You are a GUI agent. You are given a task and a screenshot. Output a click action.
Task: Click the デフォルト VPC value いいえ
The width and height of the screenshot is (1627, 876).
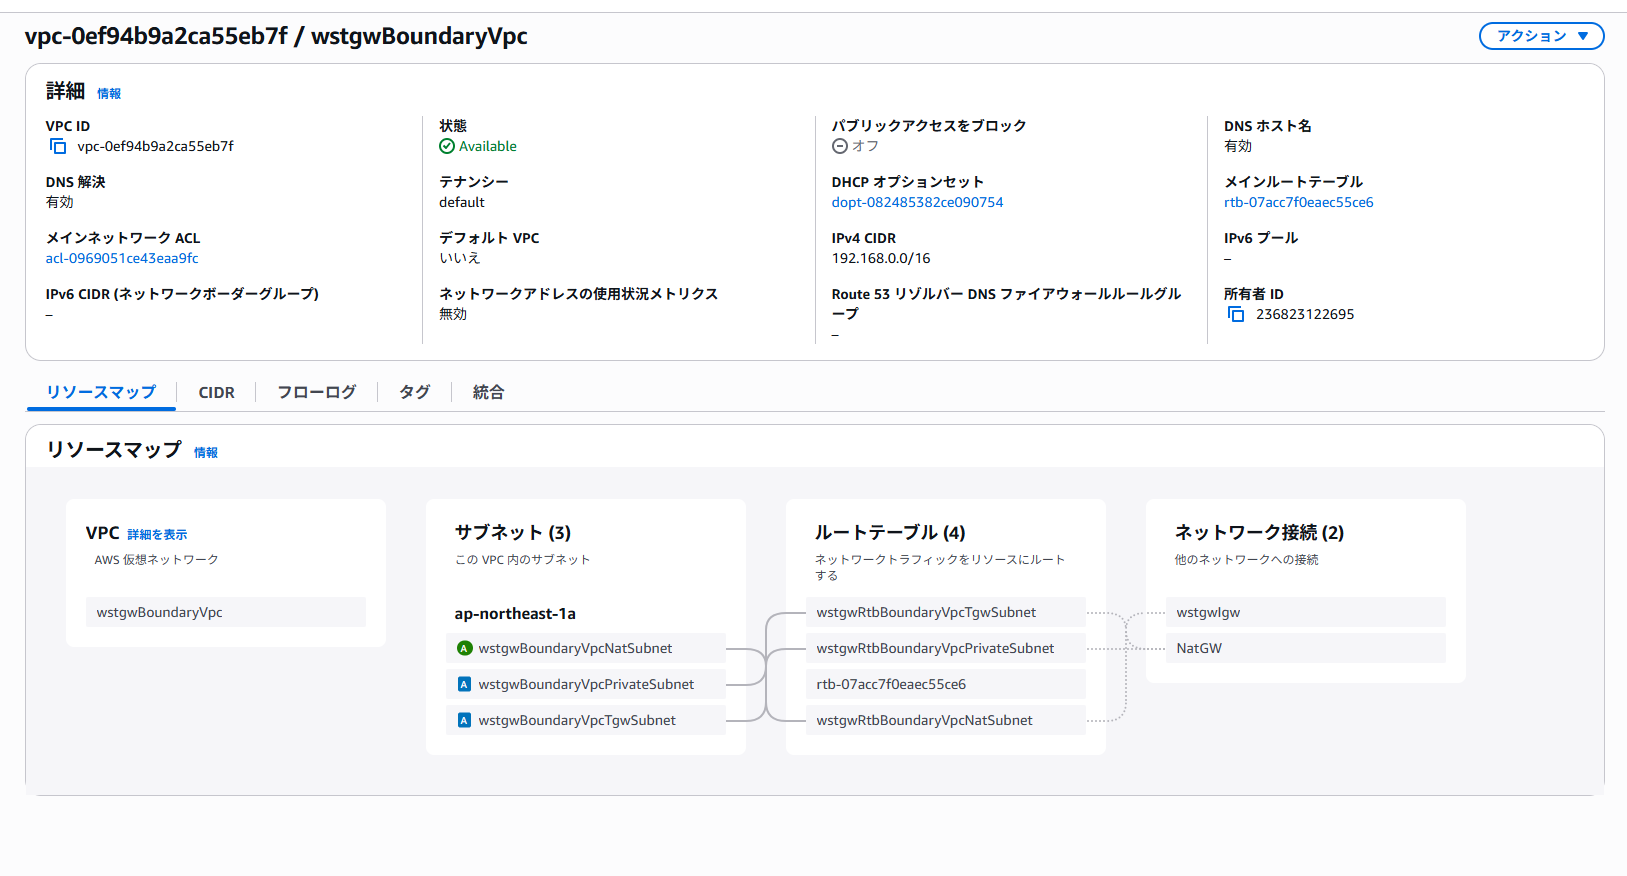tap(460, 258)
